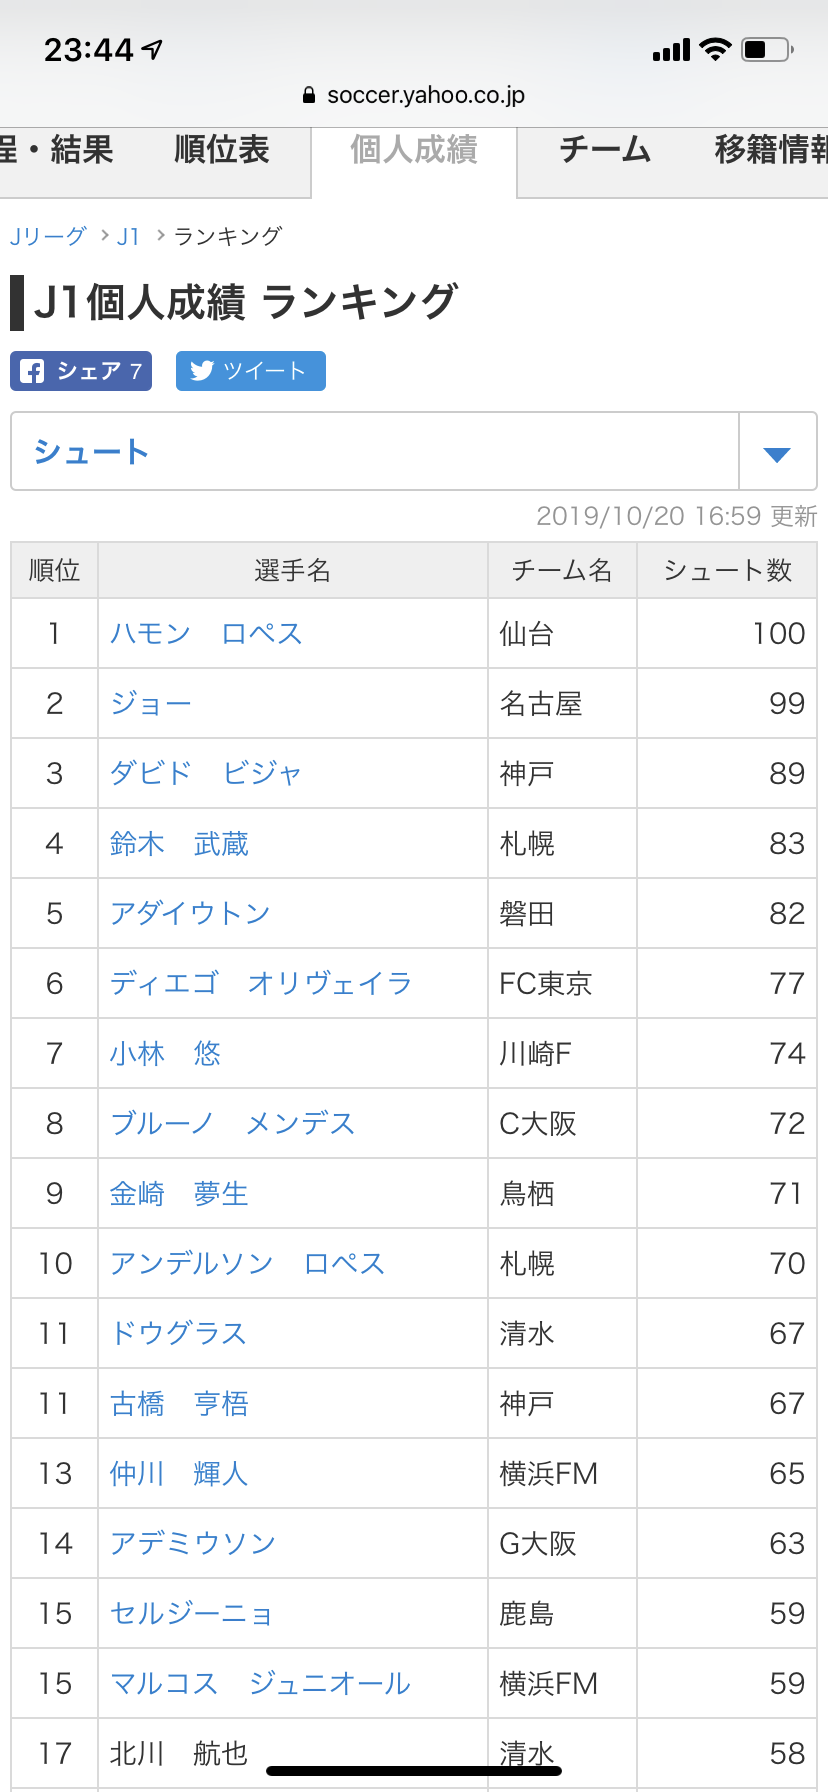This screenshot has height=1792, width=828.
Task: Tap the Wi-Fi status icon
Action: [x=715, y=49]
